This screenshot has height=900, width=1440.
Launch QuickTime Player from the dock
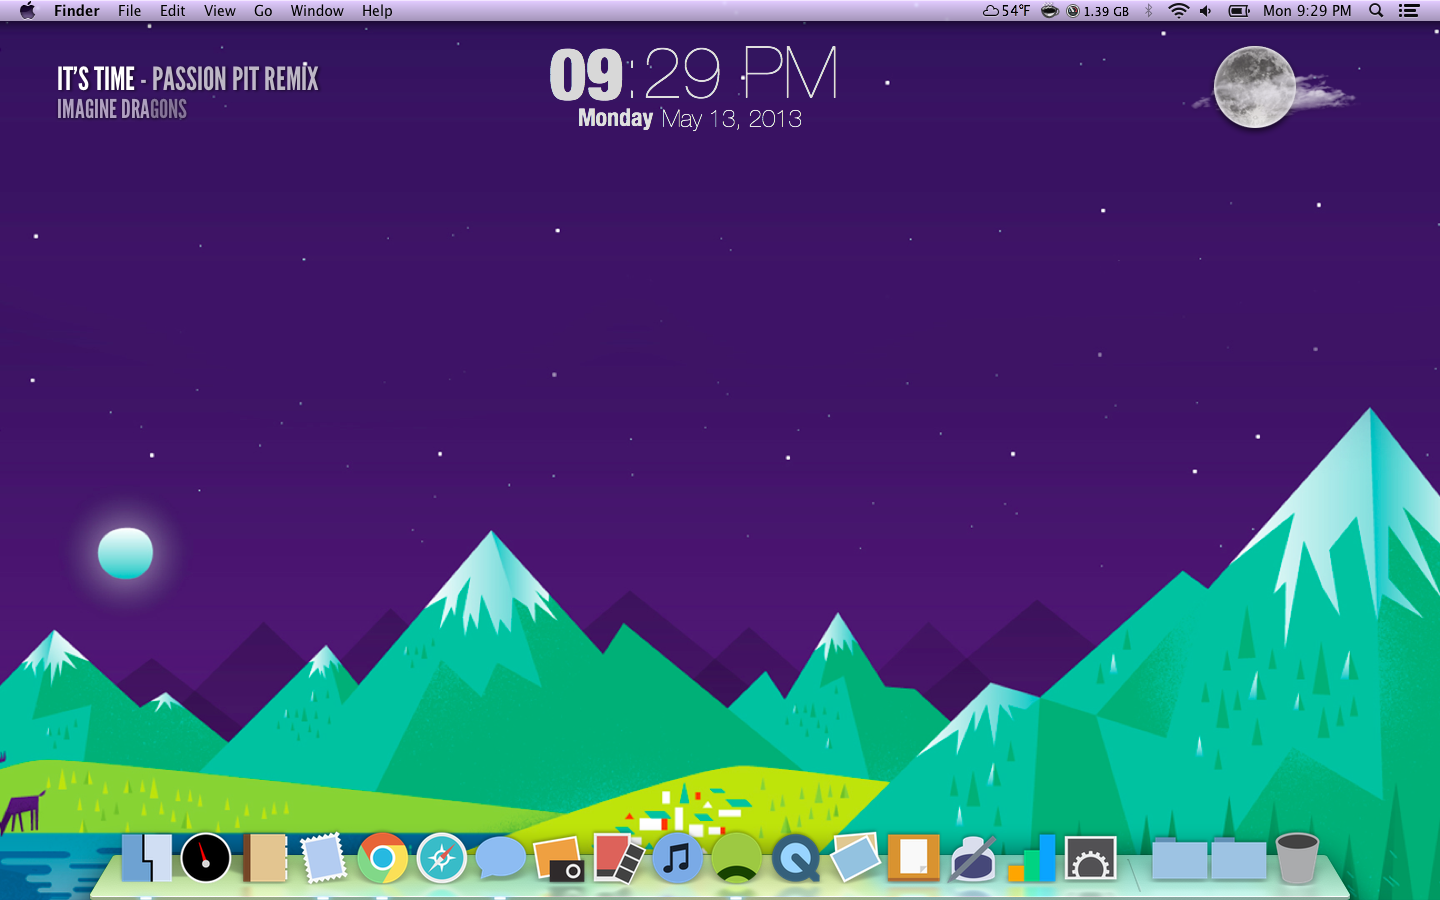click(796, 858)
